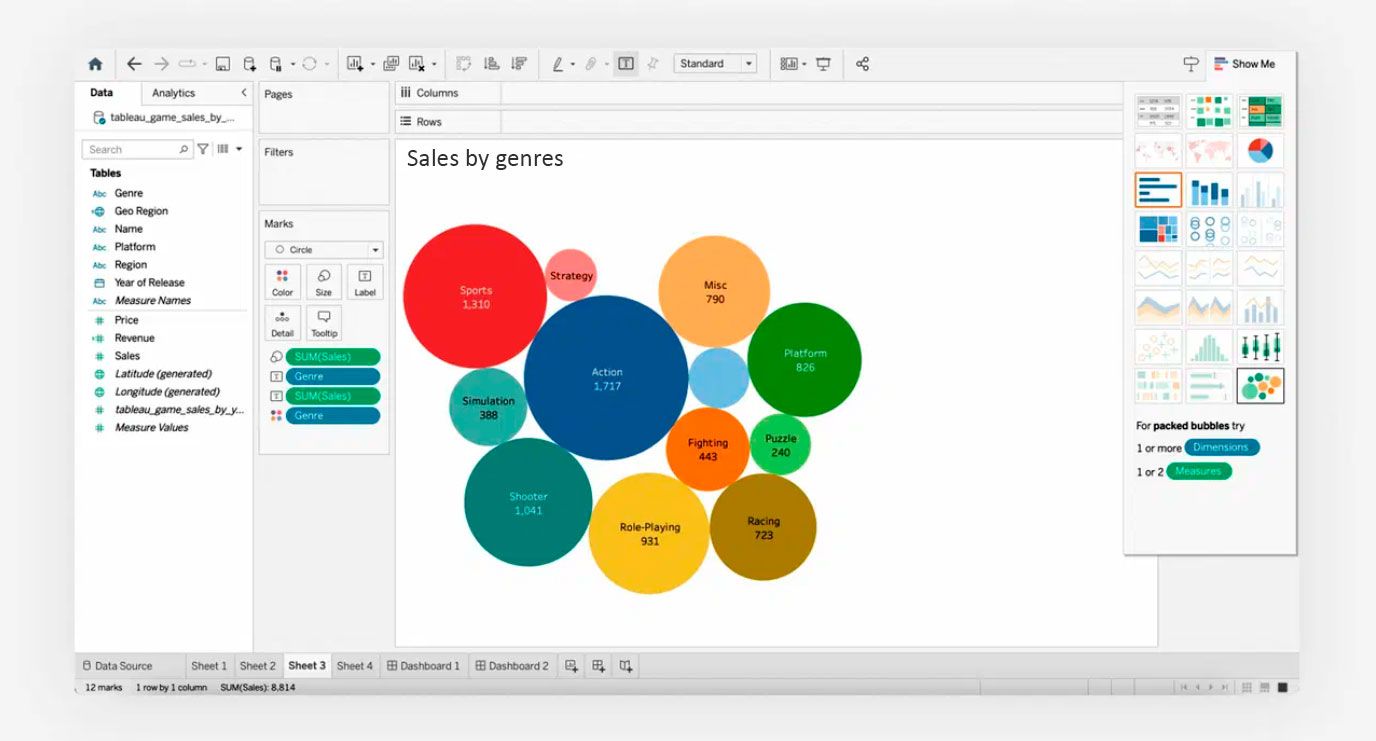Switch to the Analytics tab
The width and height of the screenshot is (1376, 741).
tap(174, 93)
